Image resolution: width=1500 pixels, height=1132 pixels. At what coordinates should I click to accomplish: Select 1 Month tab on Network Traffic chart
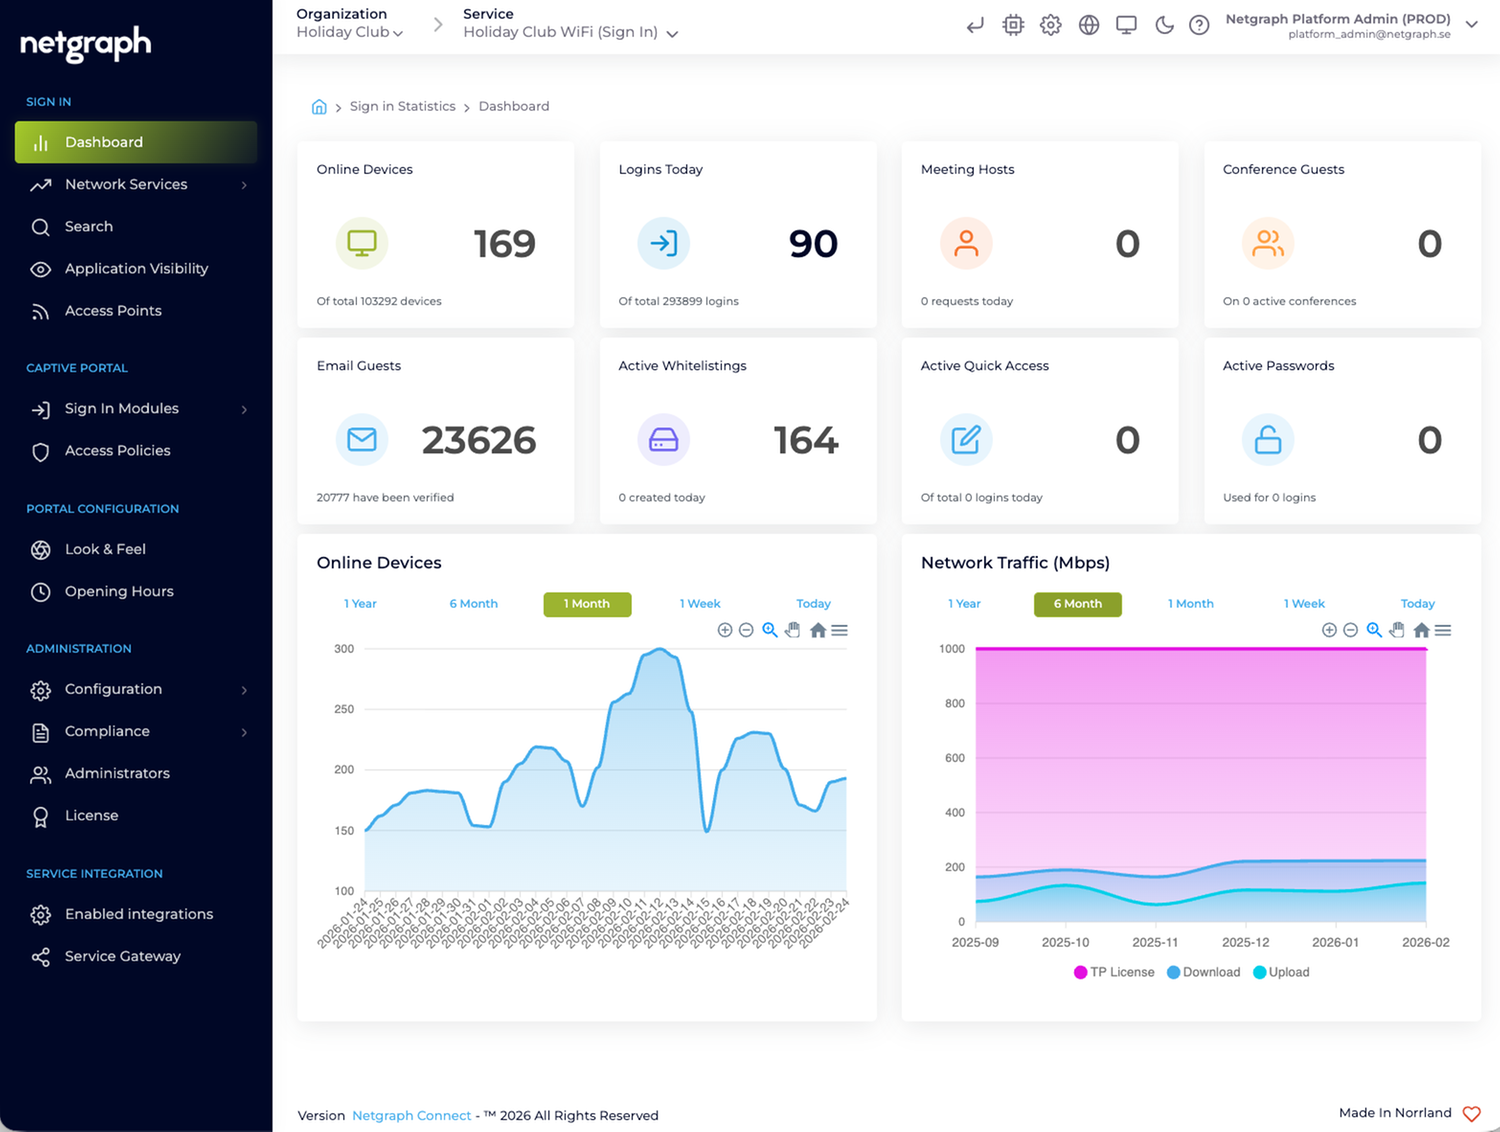point(1190,604)
